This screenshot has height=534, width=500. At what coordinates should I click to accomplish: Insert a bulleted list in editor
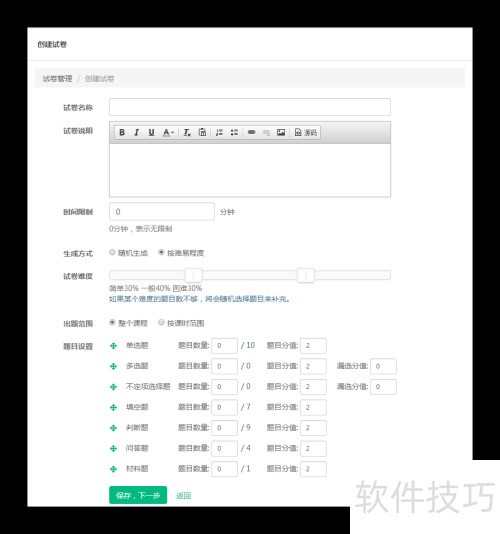click(x=234, y=132)
